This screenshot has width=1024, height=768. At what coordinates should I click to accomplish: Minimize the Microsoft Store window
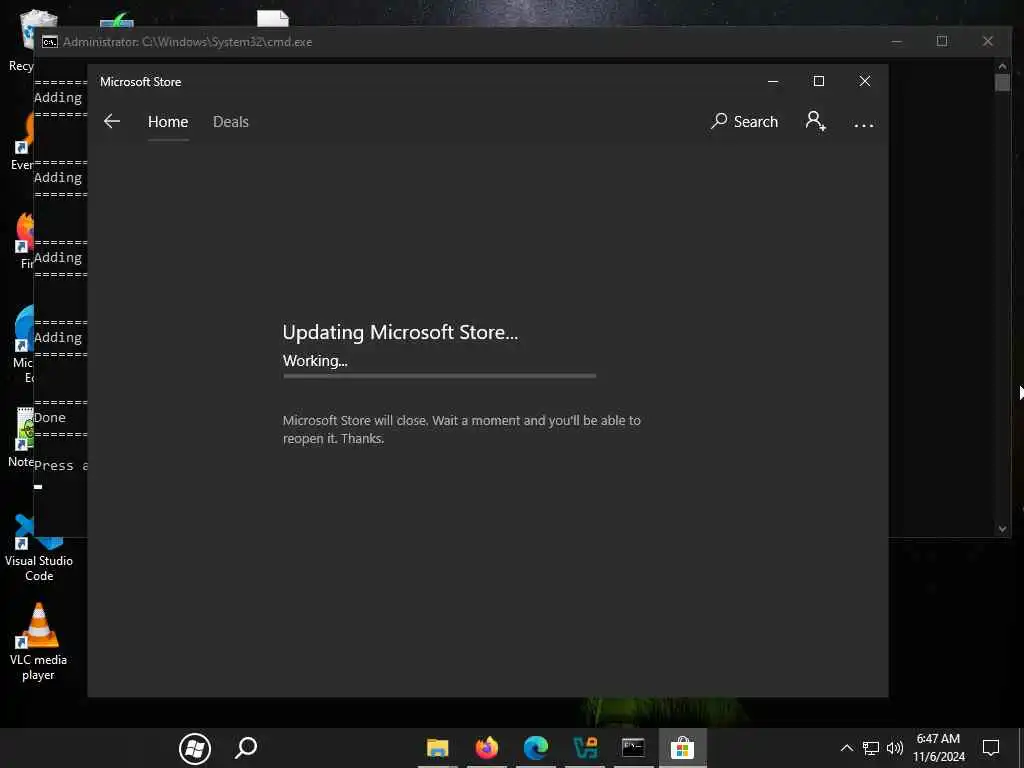tap(773, 82)
